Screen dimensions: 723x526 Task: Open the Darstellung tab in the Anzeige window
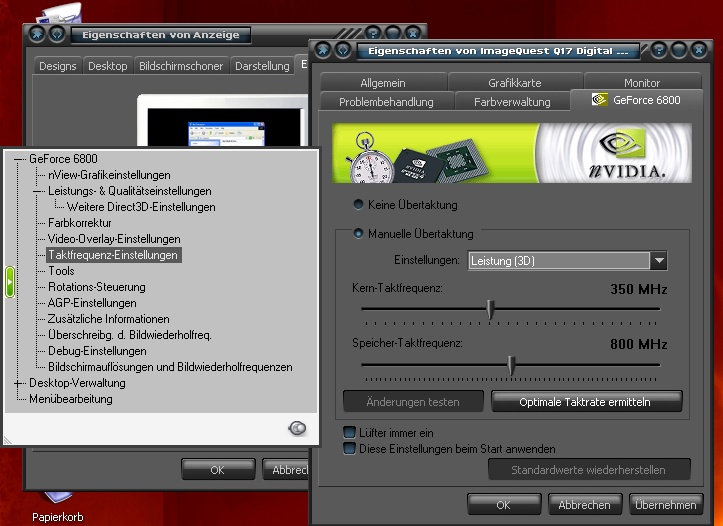[x=262, y=66]
